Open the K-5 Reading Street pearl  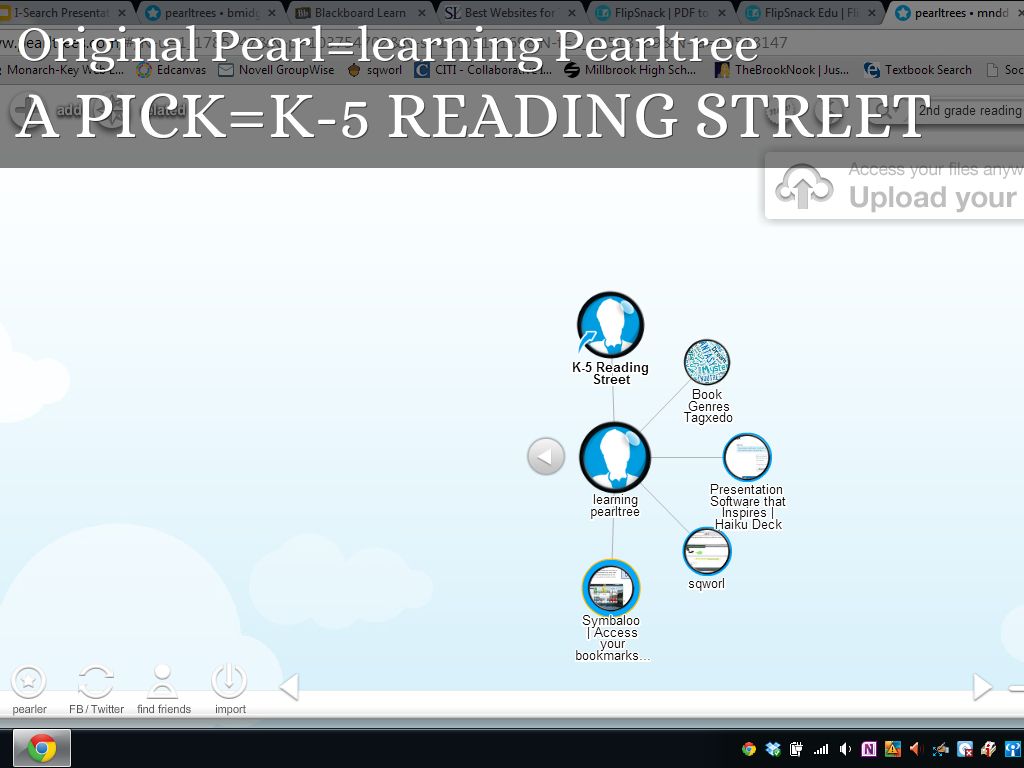[x=610, y=325]
